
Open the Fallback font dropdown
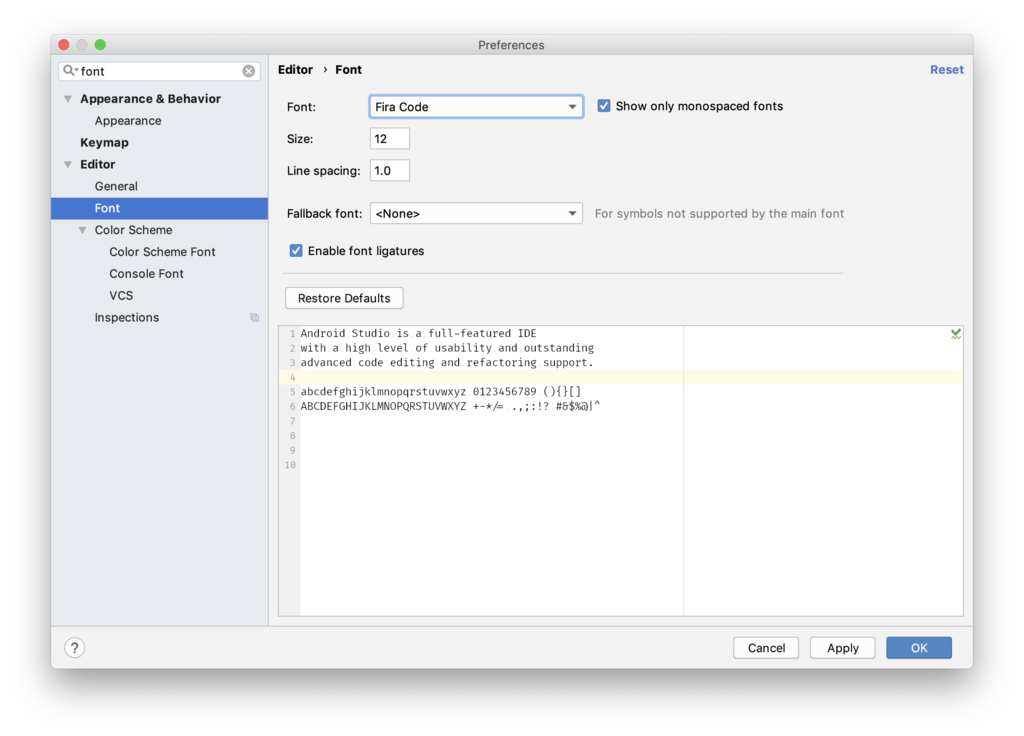[476, 213]
